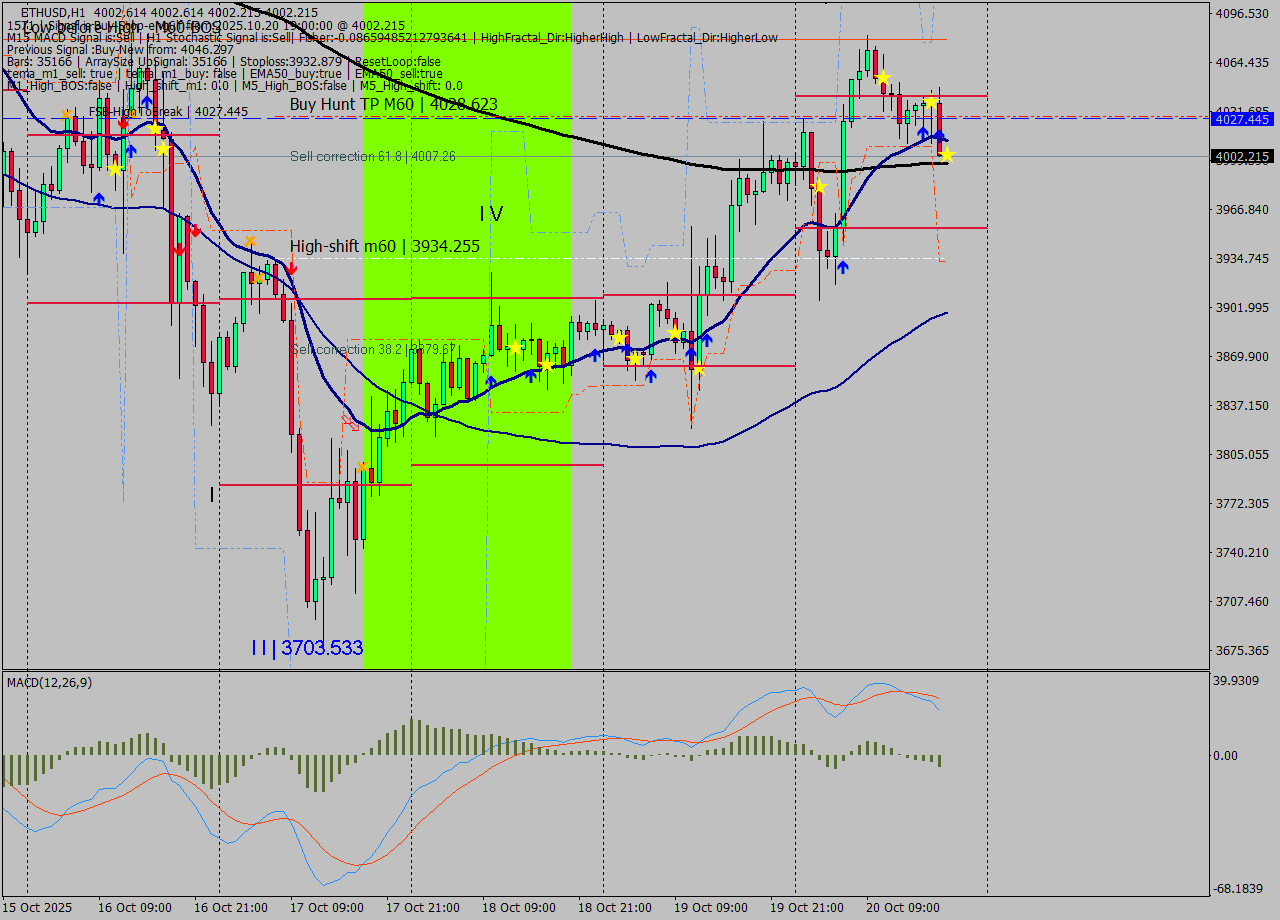Click the orange X marker above the High-shift m60 text
1280x920 pixels.
pyautogui.click(x=250, y=241)
